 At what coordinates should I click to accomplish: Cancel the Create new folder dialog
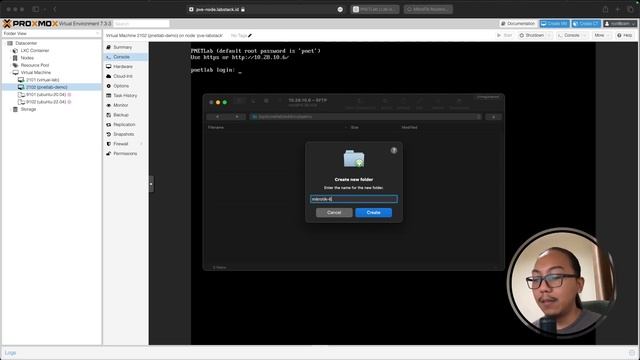tap(334, 212)
